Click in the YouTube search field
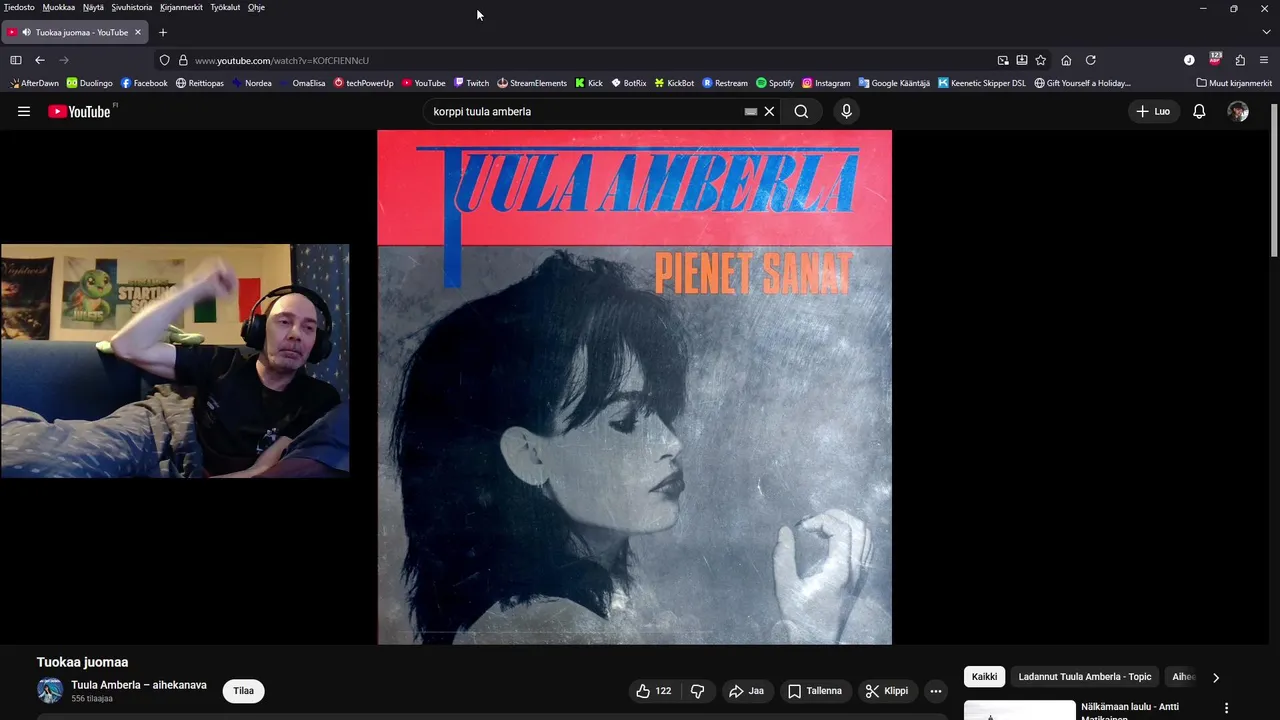 (x=585, y=112)
